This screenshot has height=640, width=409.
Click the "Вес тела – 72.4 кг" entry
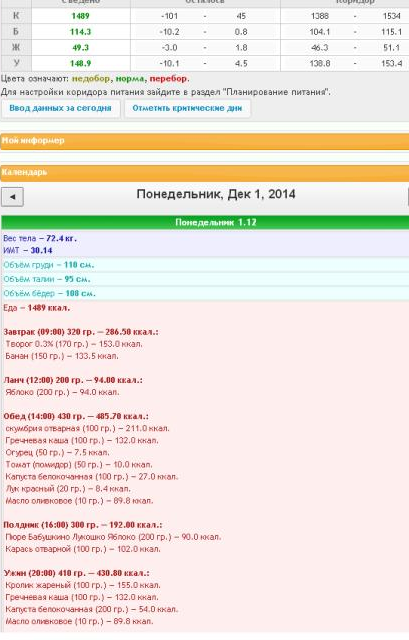(40, 238)
